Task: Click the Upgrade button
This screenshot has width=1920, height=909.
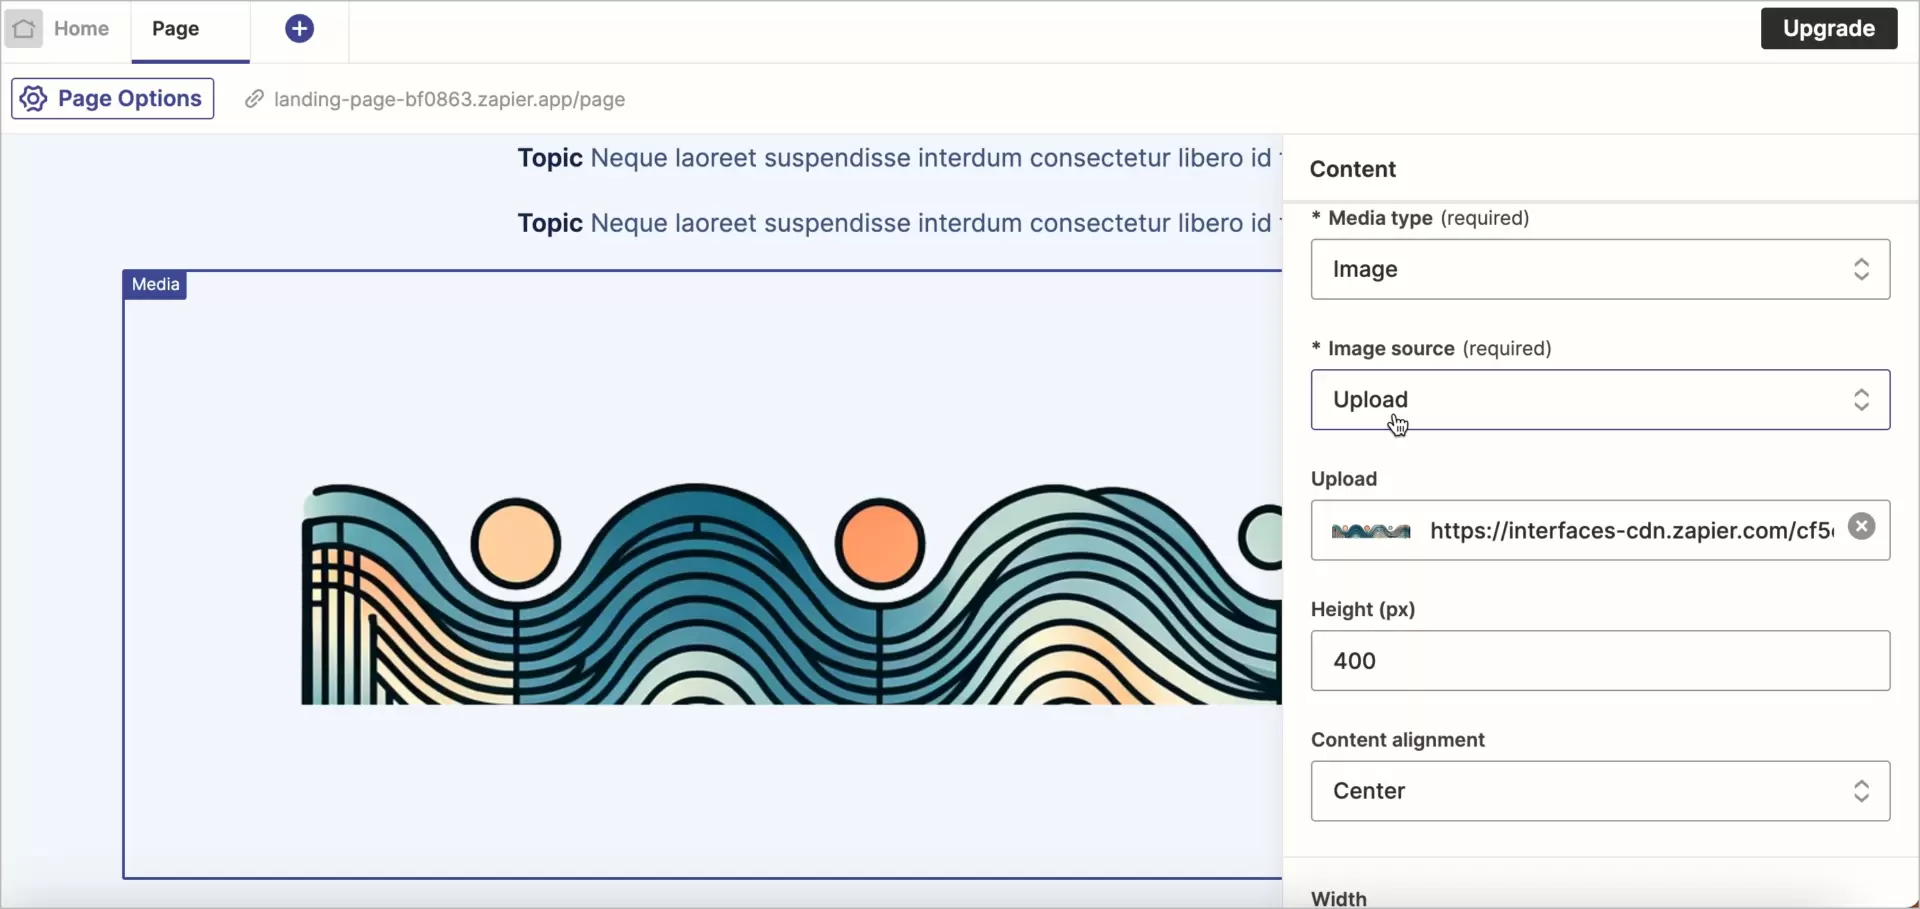Action: point(1828,28)
